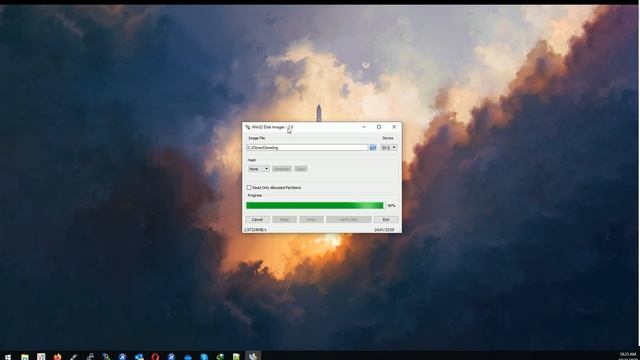Click the progress percentage value
Image resolution: width=640 pixels, height=360 pixels.
coord(391,206)
